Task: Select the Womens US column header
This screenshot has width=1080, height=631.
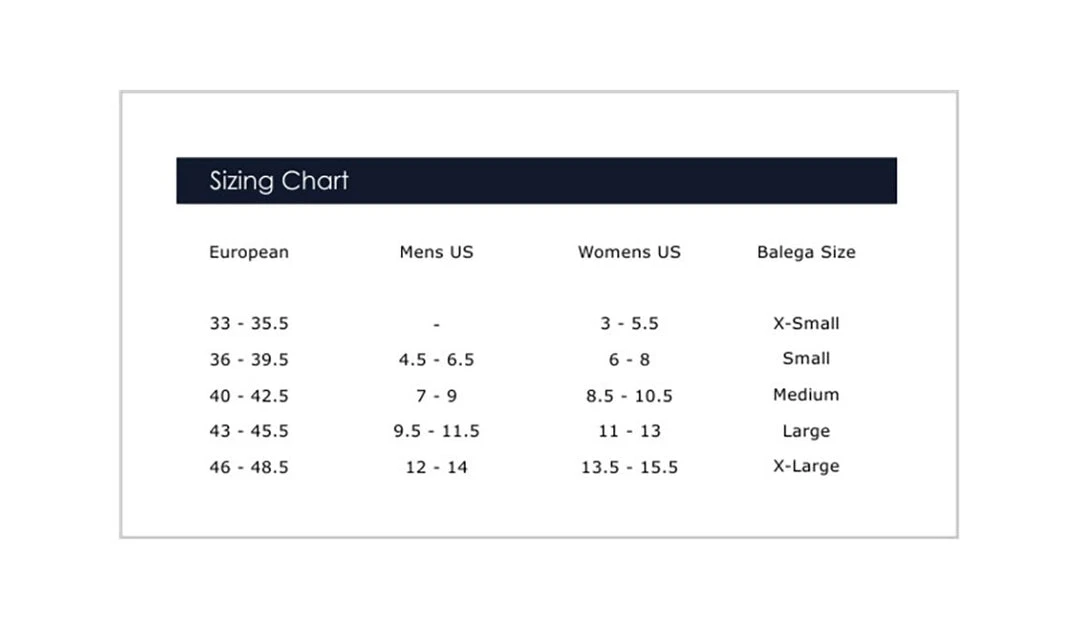Action: [629, 253]
